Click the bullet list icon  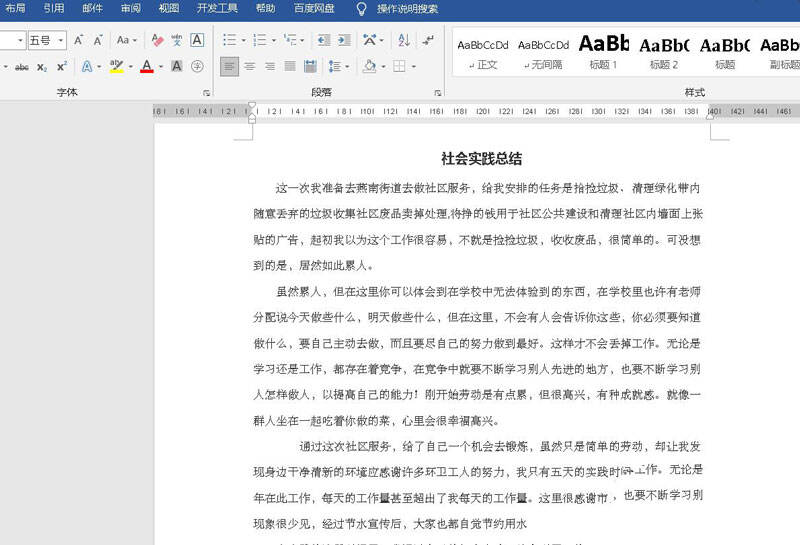point(230,40)
